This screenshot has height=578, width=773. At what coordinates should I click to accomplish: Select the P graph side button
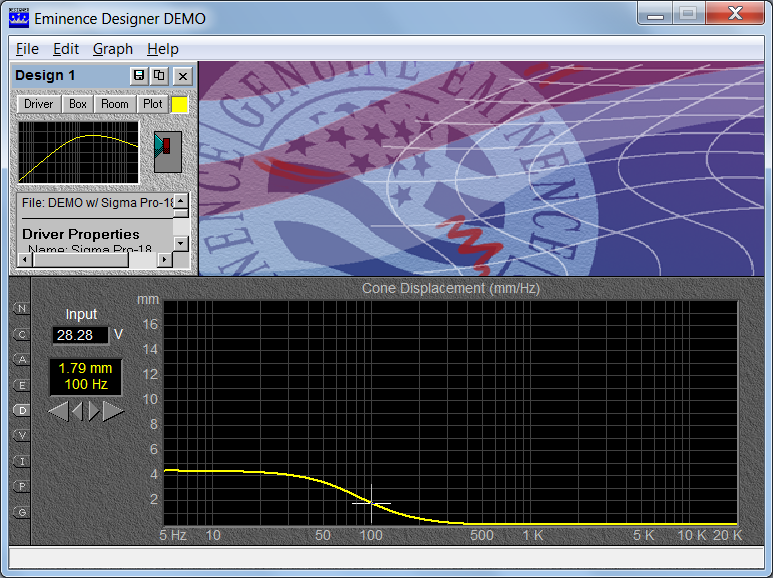point(22,486)
